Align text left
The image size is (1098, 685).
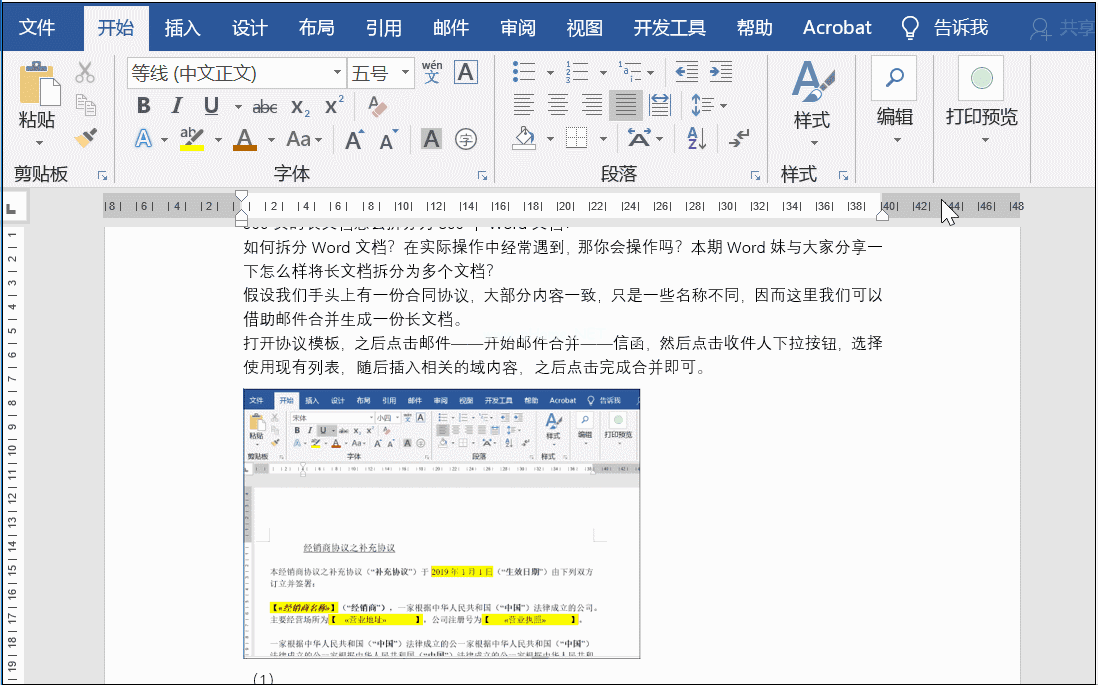pyautogui.click(x=523, y=105)
